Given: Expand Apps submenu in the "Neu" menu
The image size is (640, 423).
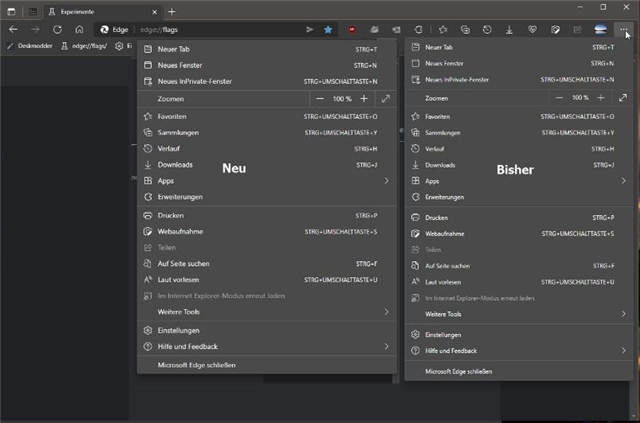Looking at the screenshot, I should (386, 181).
